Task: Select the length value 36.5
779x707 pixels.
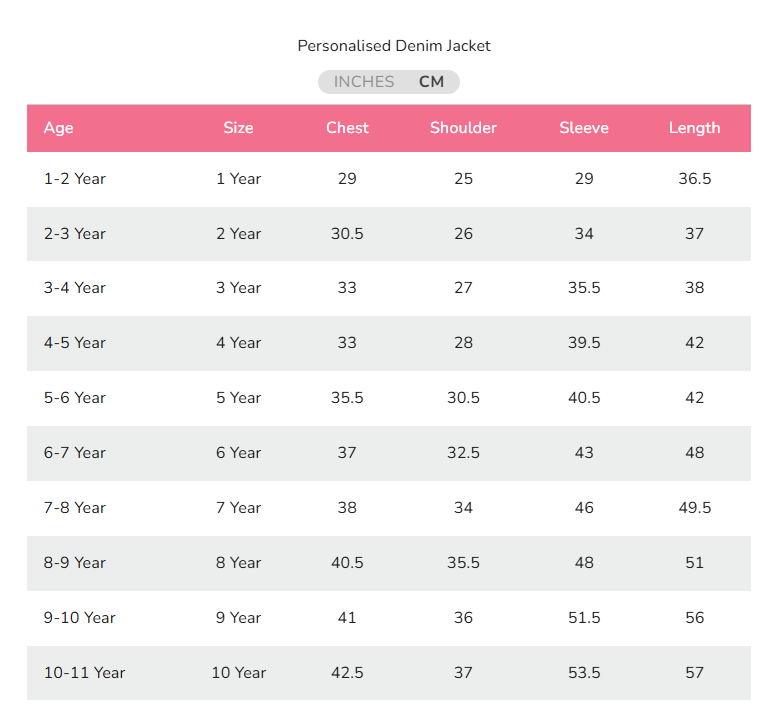Action: (x=694, y=179)
